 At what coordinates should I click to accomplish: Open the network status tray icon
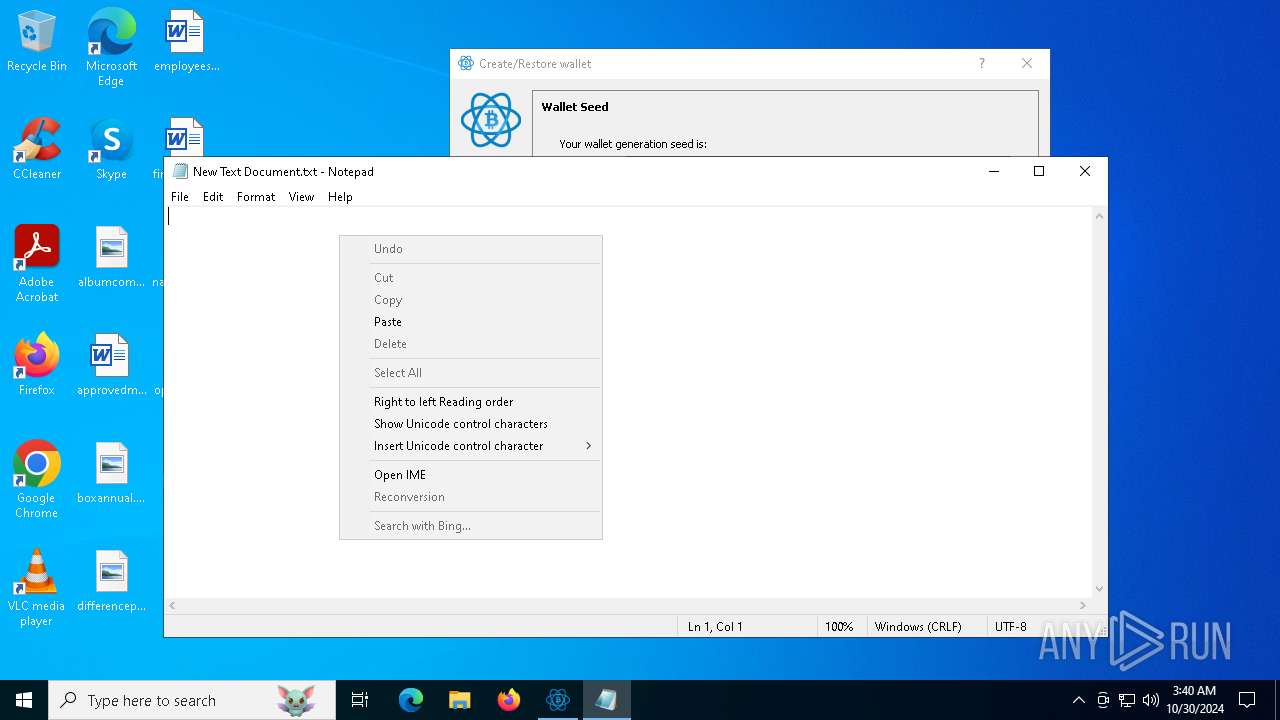(x=1127, y=700)
